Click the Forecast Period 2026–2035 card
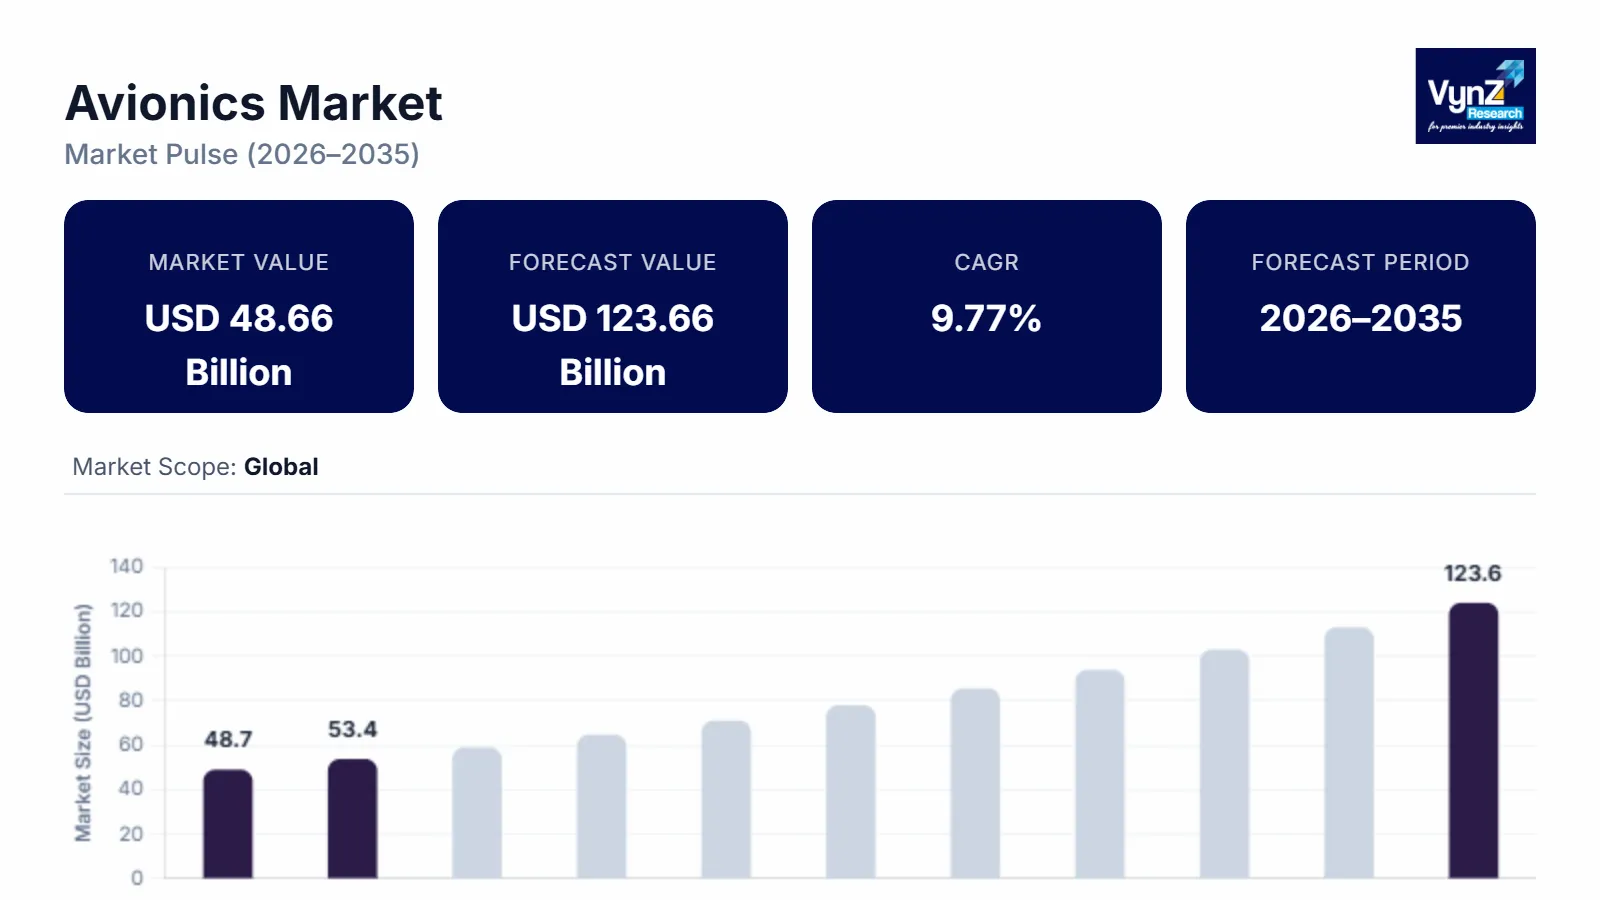Image resolution: width=1600 pixels, height=900 pixels. tap(1361, 306)
